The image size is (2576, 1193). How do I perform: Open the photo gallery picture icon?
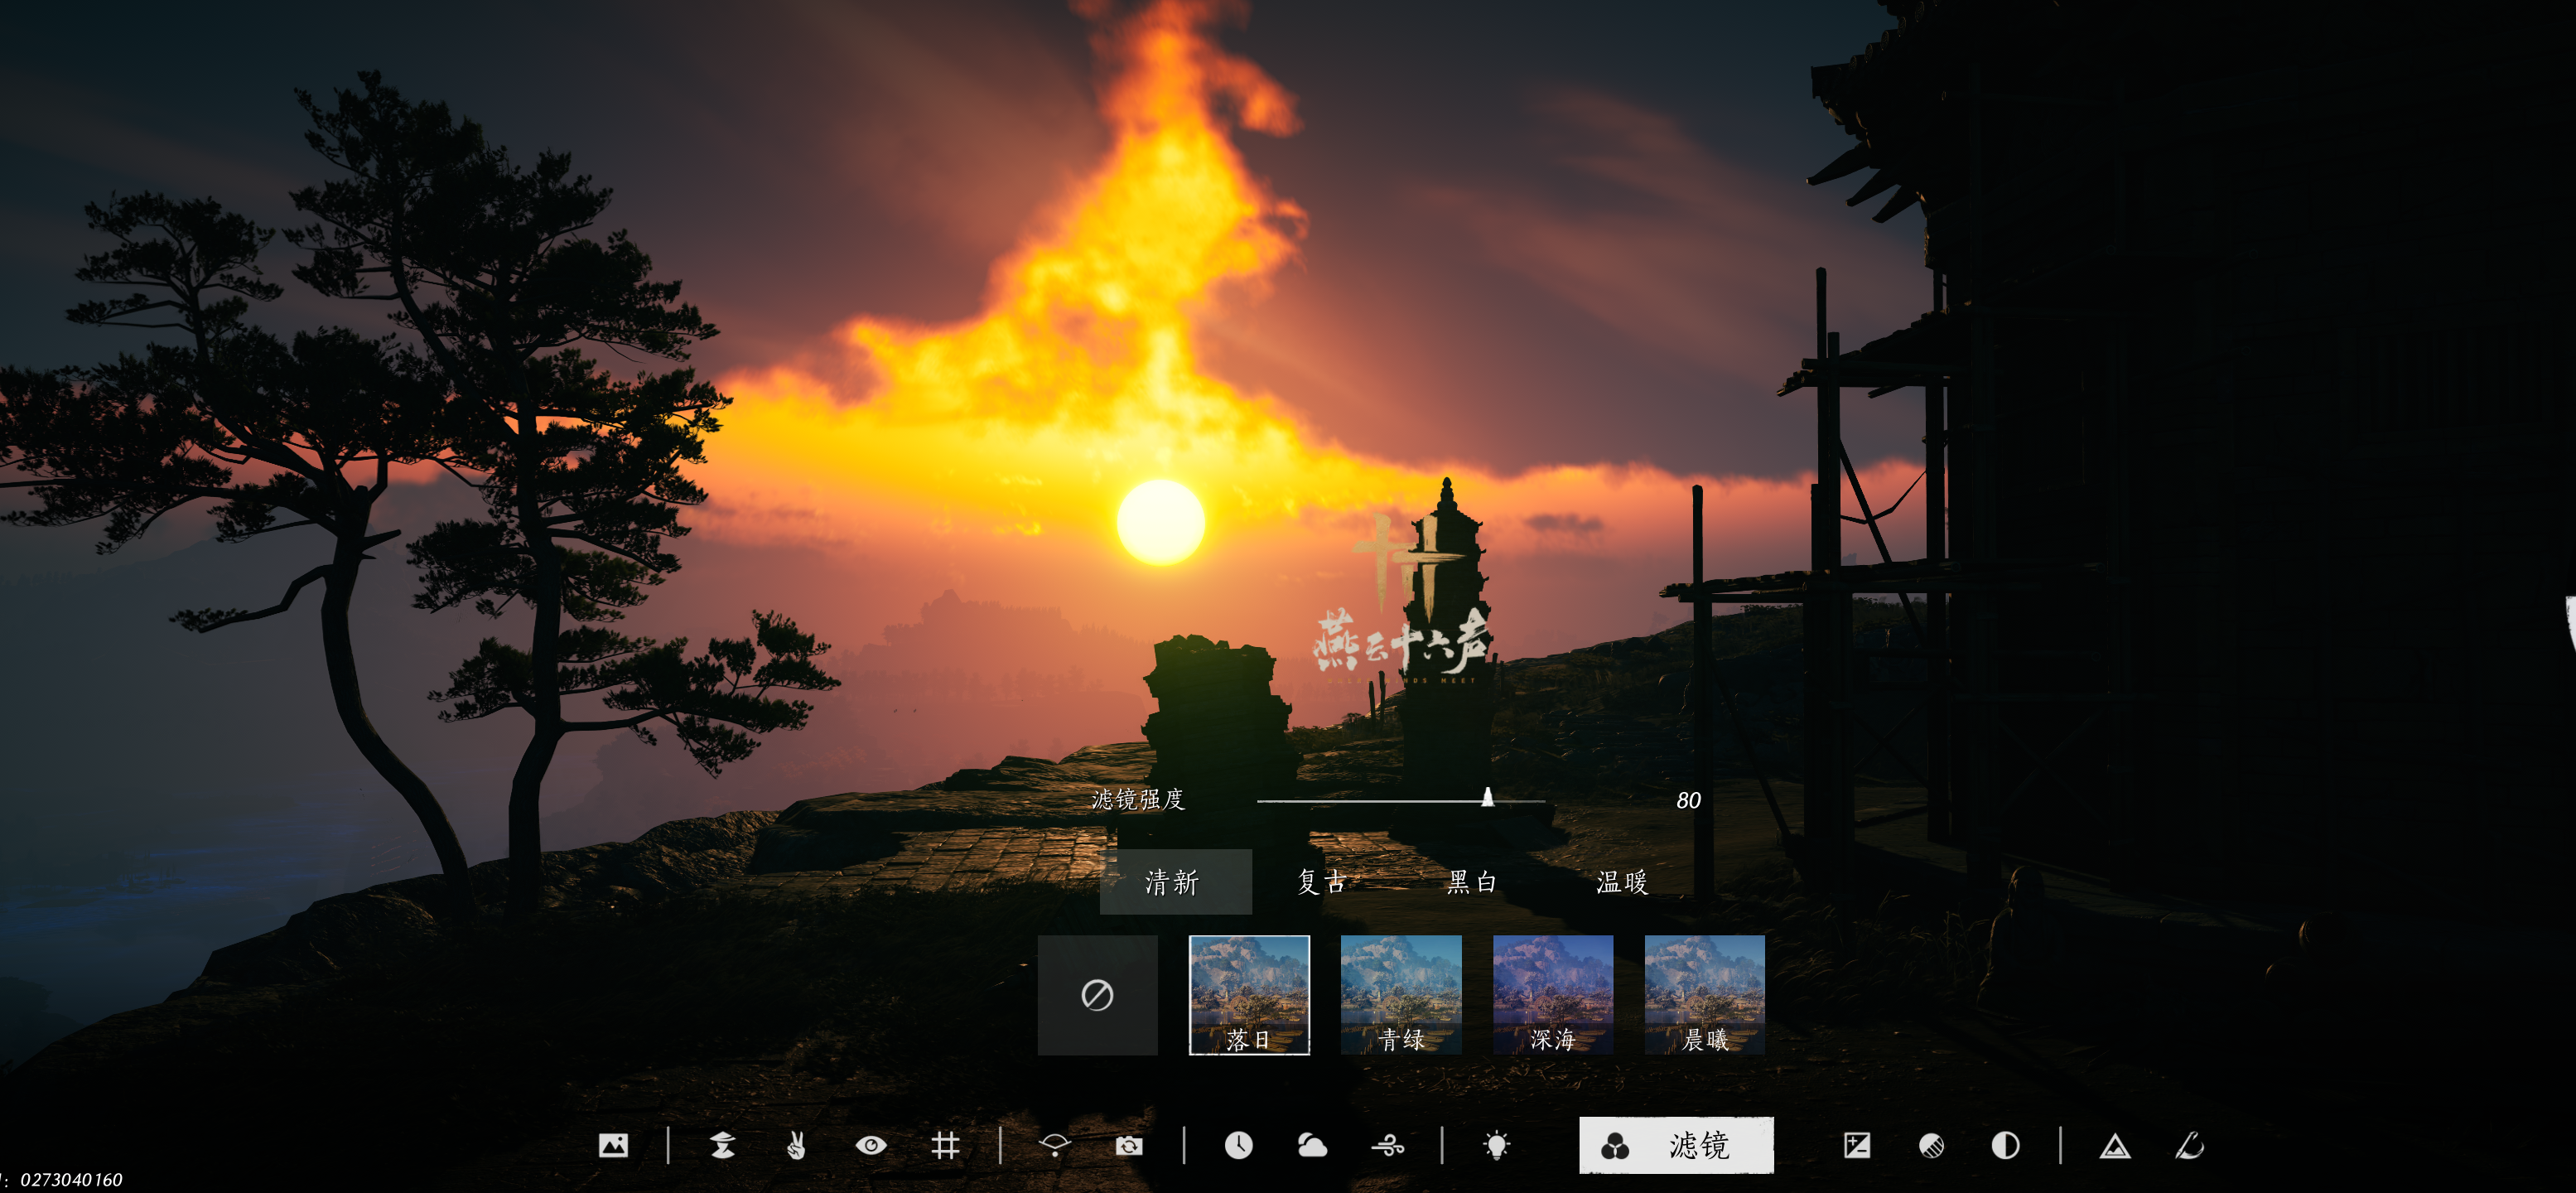click(613, 1145)
